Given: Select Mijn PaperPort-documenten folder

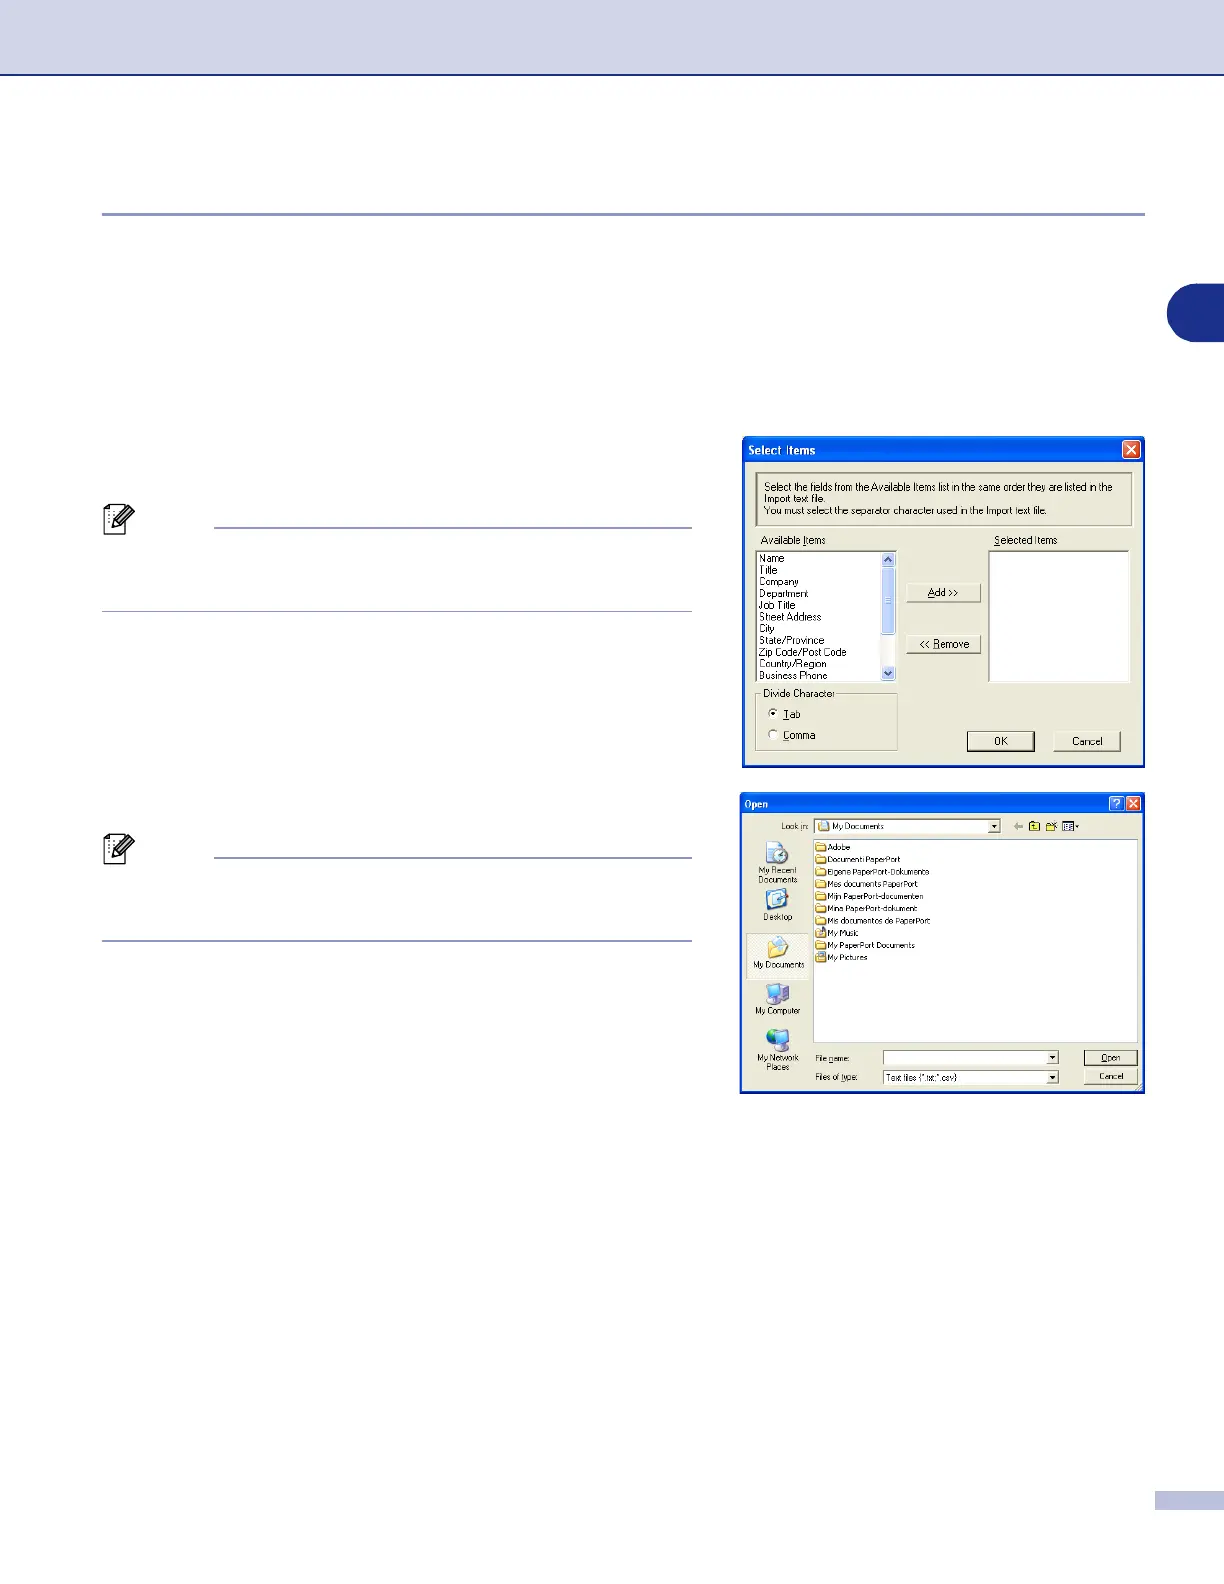Looking at the screenshot, I should click(869, 896).
